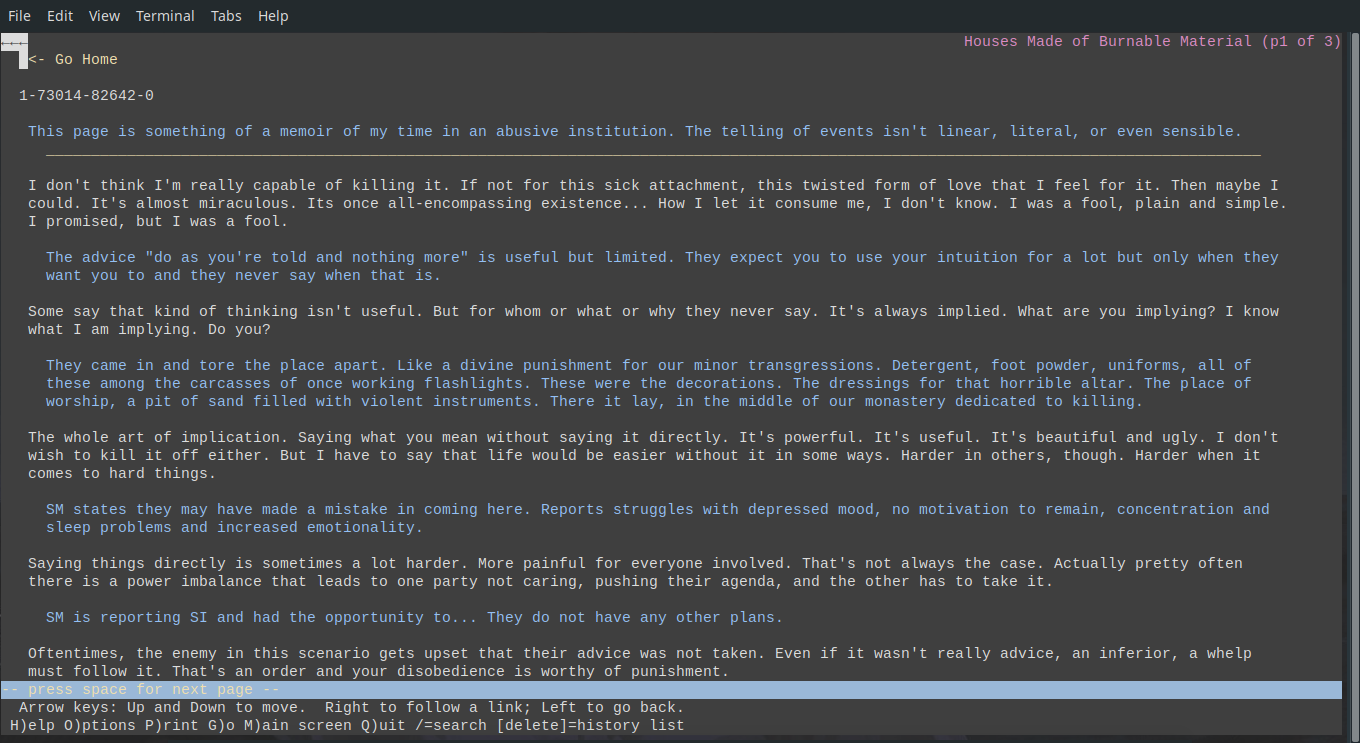Click the page title 'Houses Made of Burnable Material'
This screenshot has height=743, width=1360.
click(x=1108, y=42)
